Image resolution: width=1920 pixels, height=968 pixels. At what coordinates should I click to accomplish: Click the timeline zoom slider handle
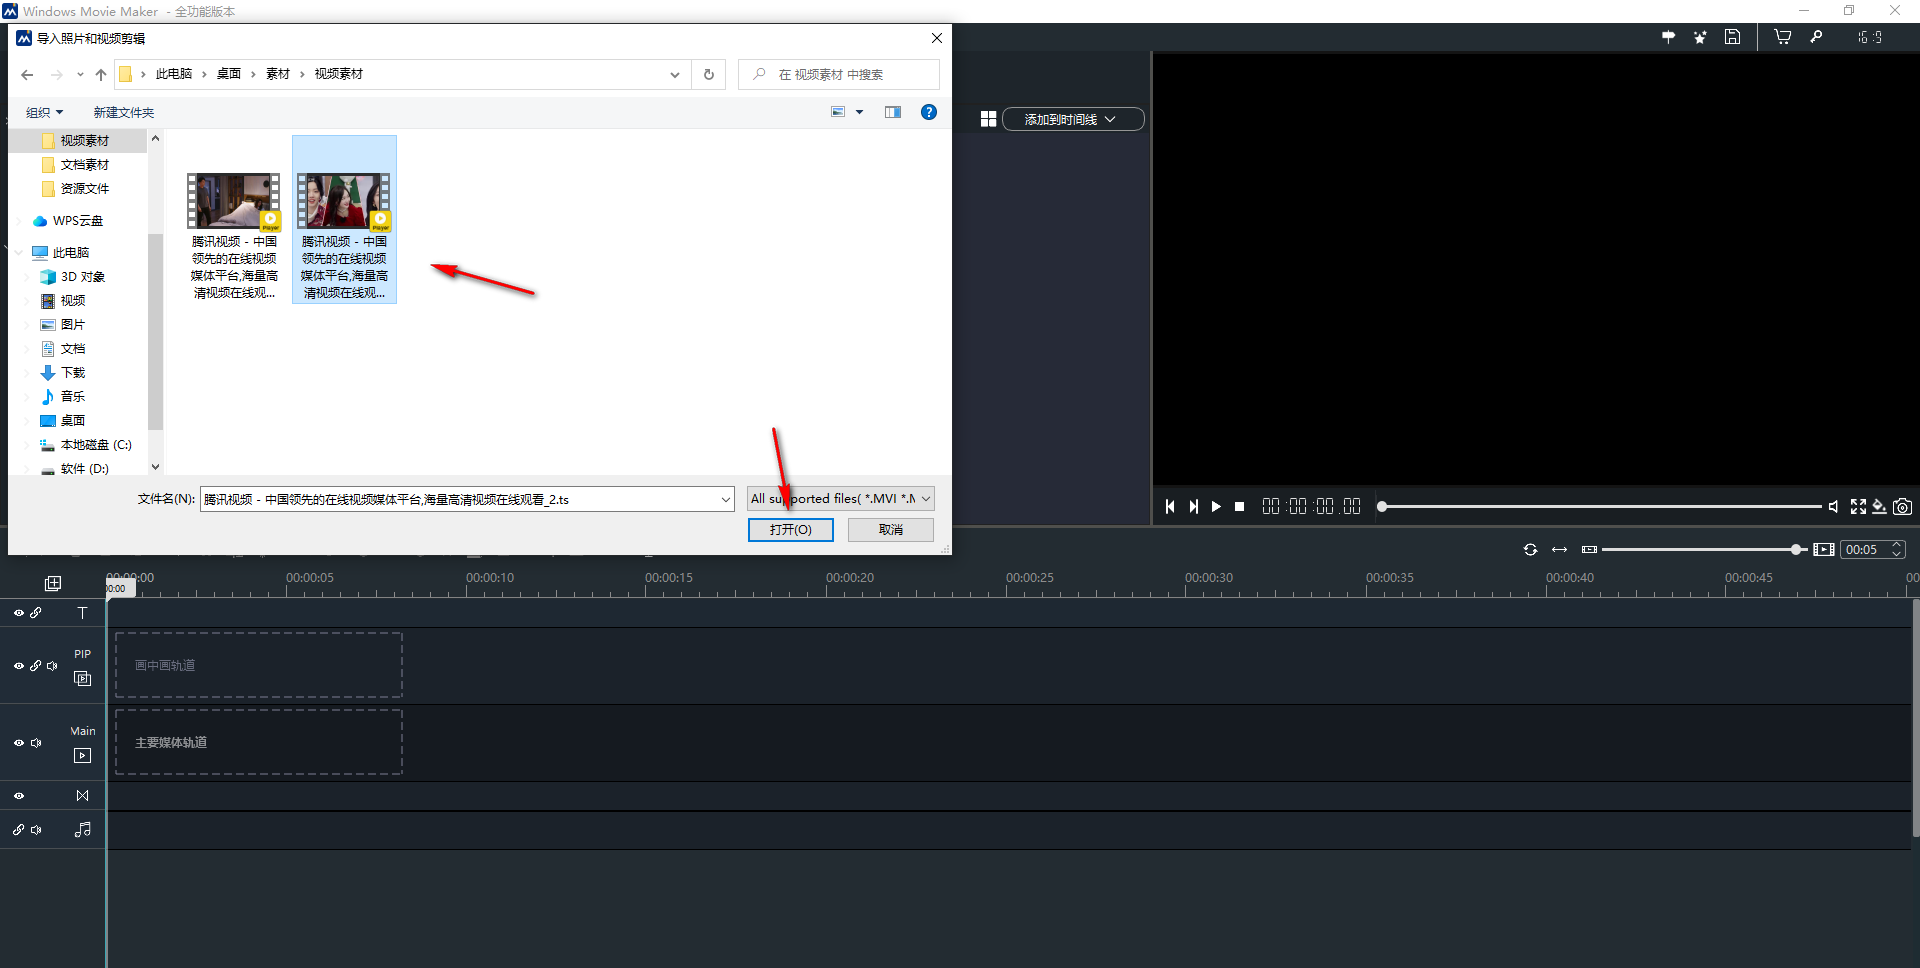point(1796,550)
